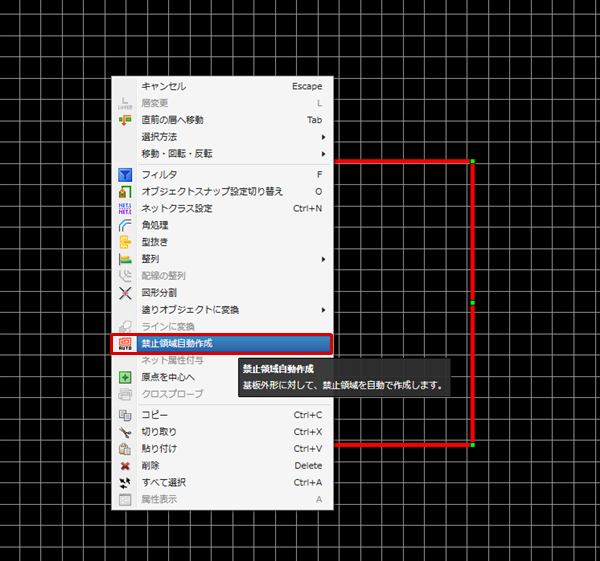Click the green midpoint handle on red line
Viewport: 600px width, 561px height.
click(473, 303)
